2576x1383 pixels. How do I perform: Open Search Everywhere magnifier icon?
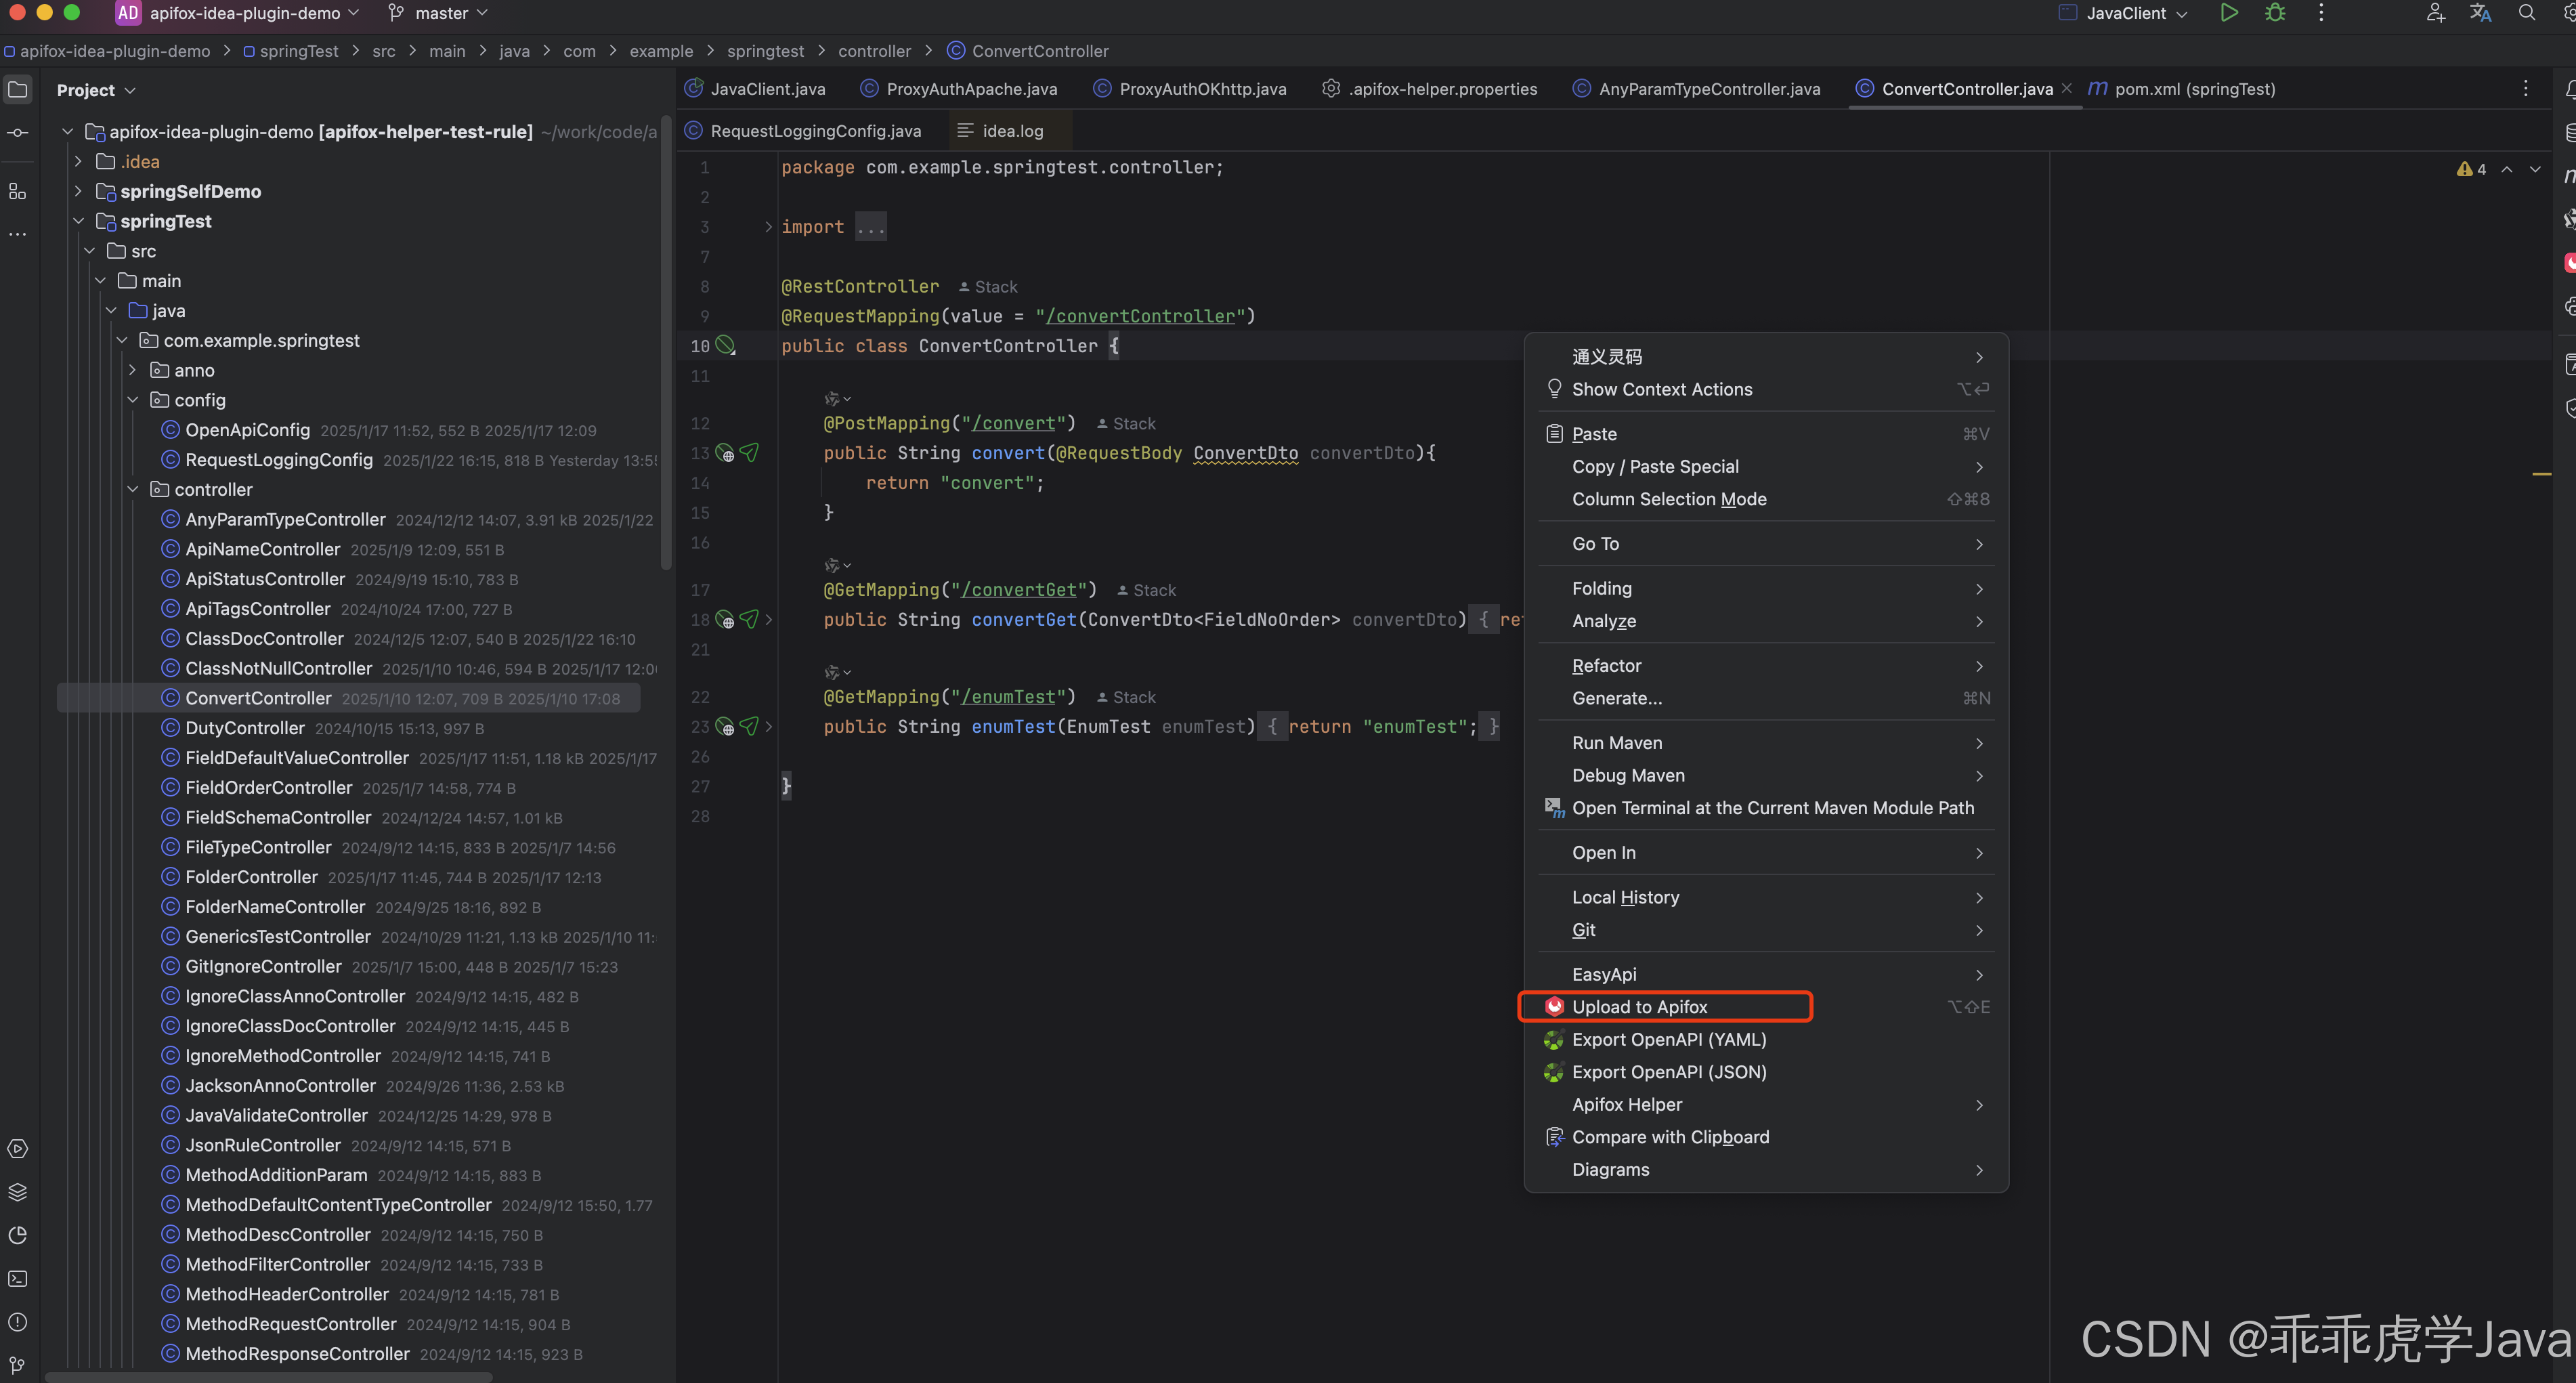[x=2526, y=13]
